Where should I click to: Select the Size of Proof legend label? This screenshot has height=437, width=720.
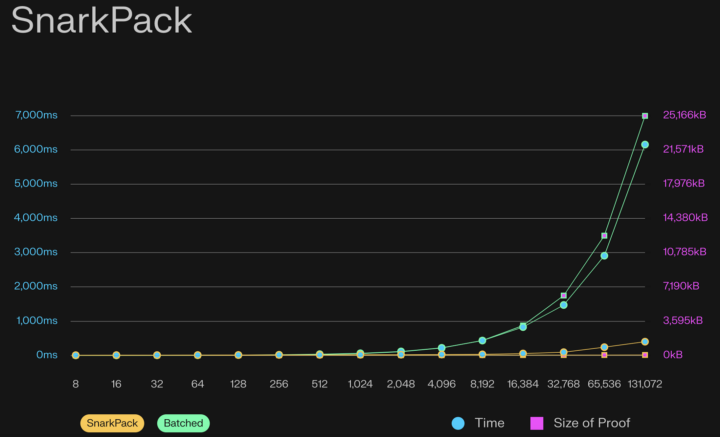point(592,423)
